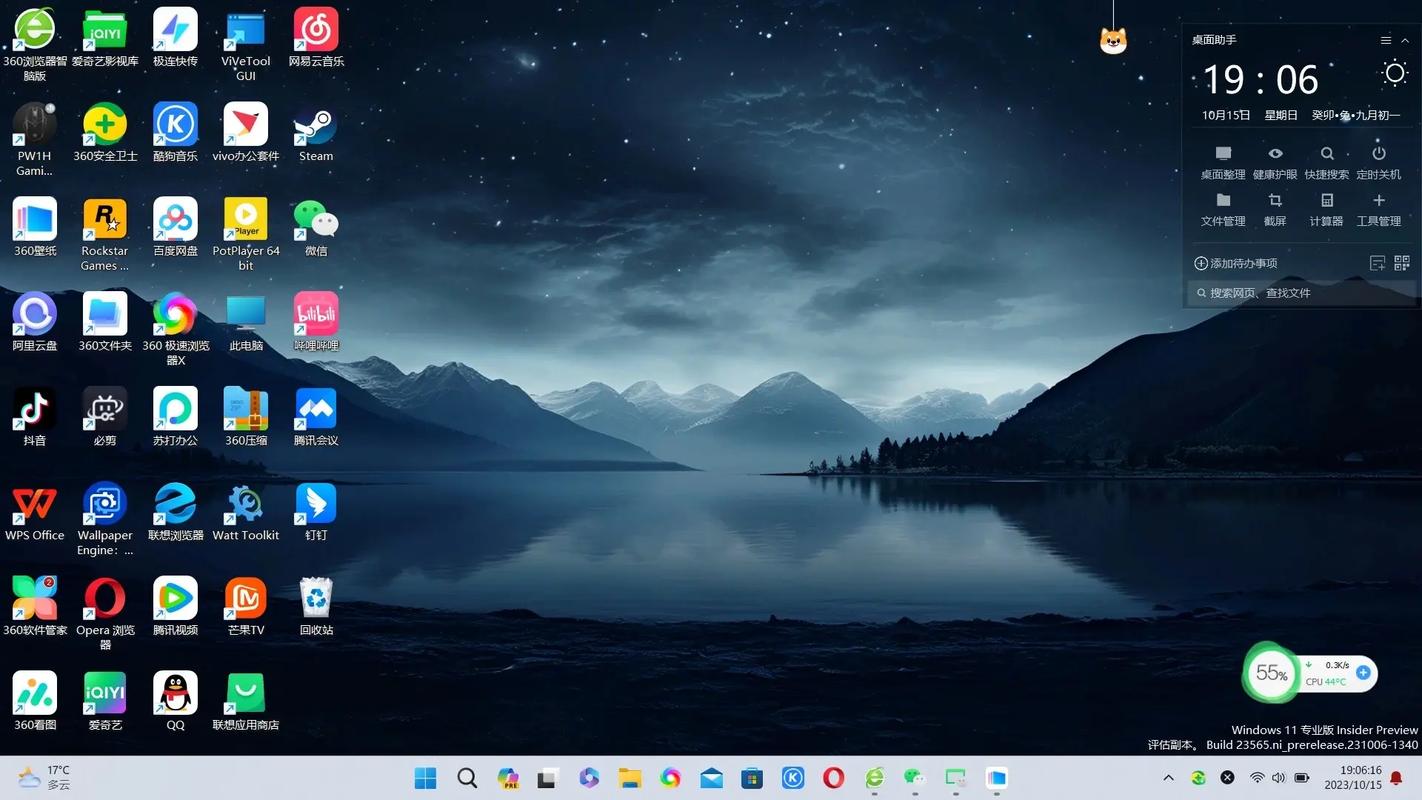This screenshot has width=1422, height=800.
Task: Select the 苏打办公 desktop icon
Action: tap(175, 418)
